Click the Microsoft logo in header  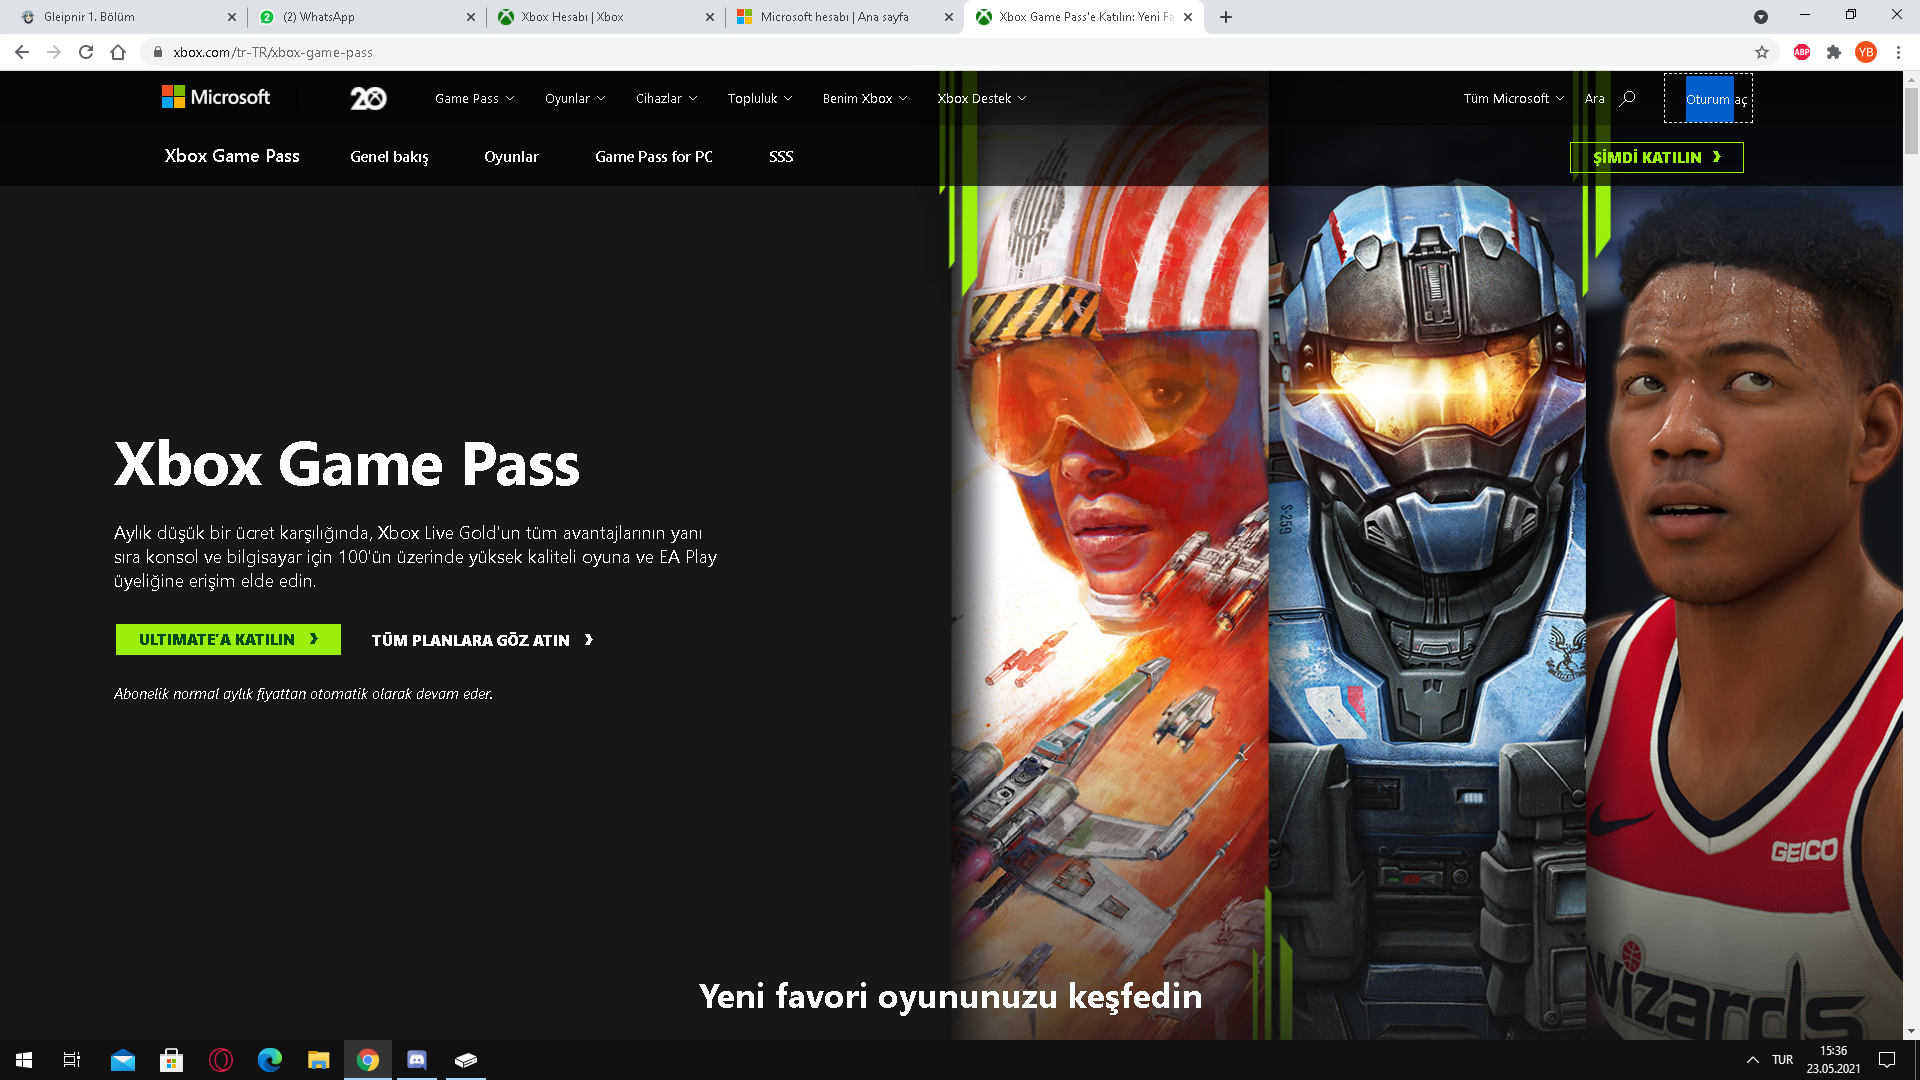[x=216, y=97]
